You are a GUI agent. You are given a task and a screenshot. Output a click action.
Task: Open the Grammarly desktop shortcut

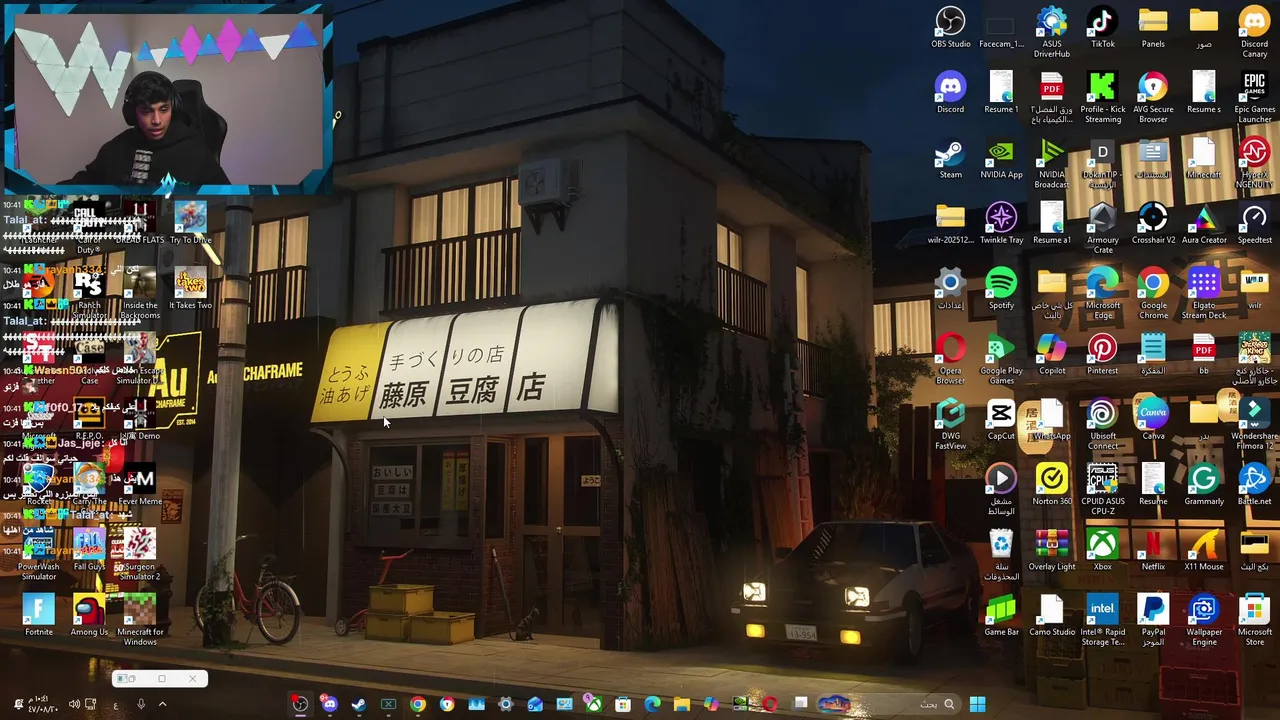pos(1204,485)
